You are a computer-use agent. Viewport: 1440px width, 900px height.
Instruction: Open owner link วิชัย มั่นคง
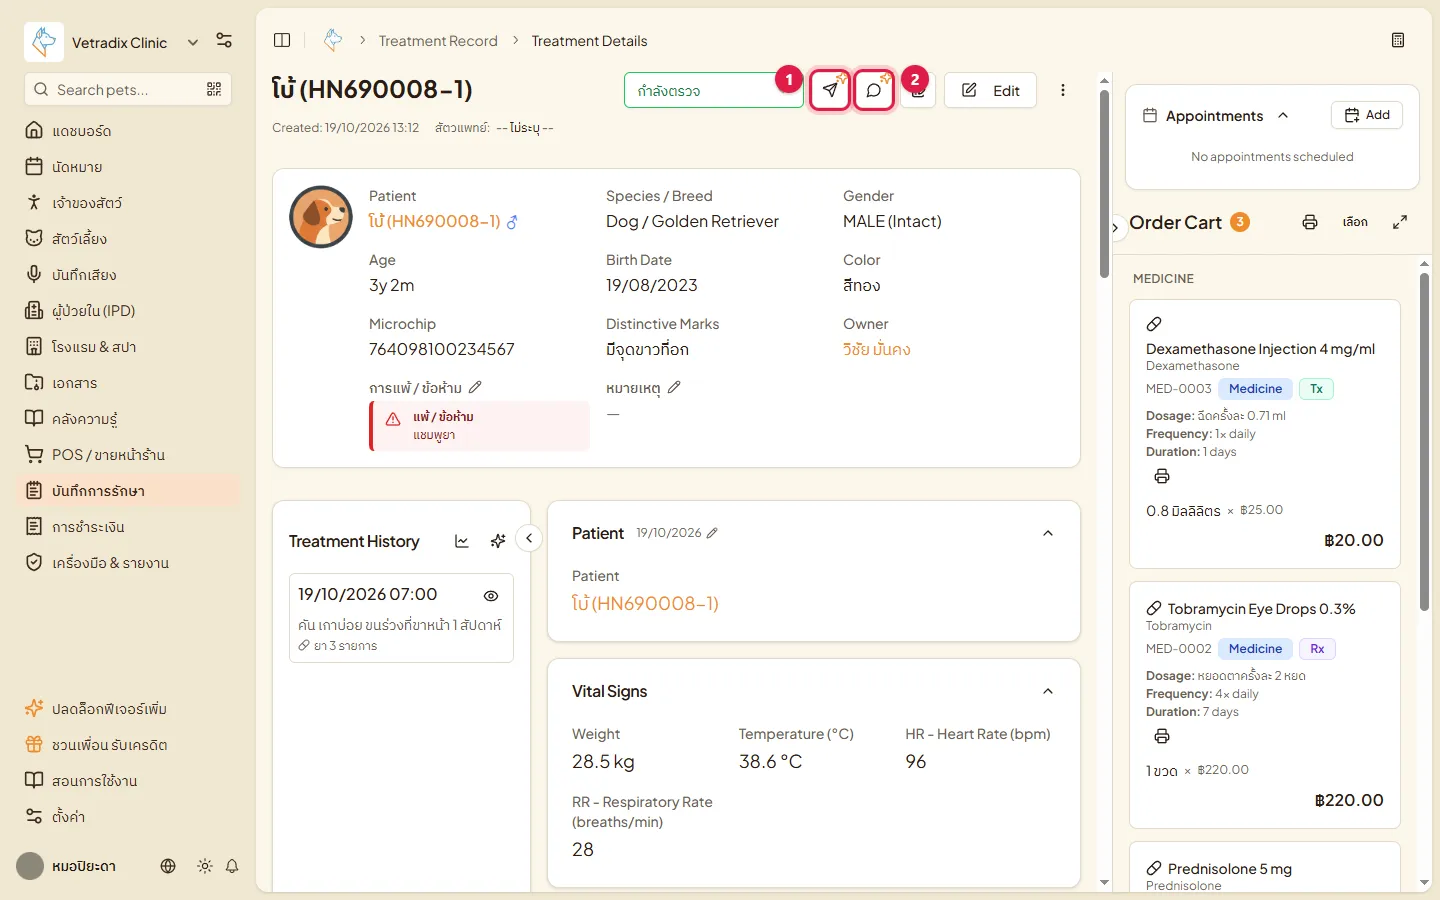coord(876,349)
